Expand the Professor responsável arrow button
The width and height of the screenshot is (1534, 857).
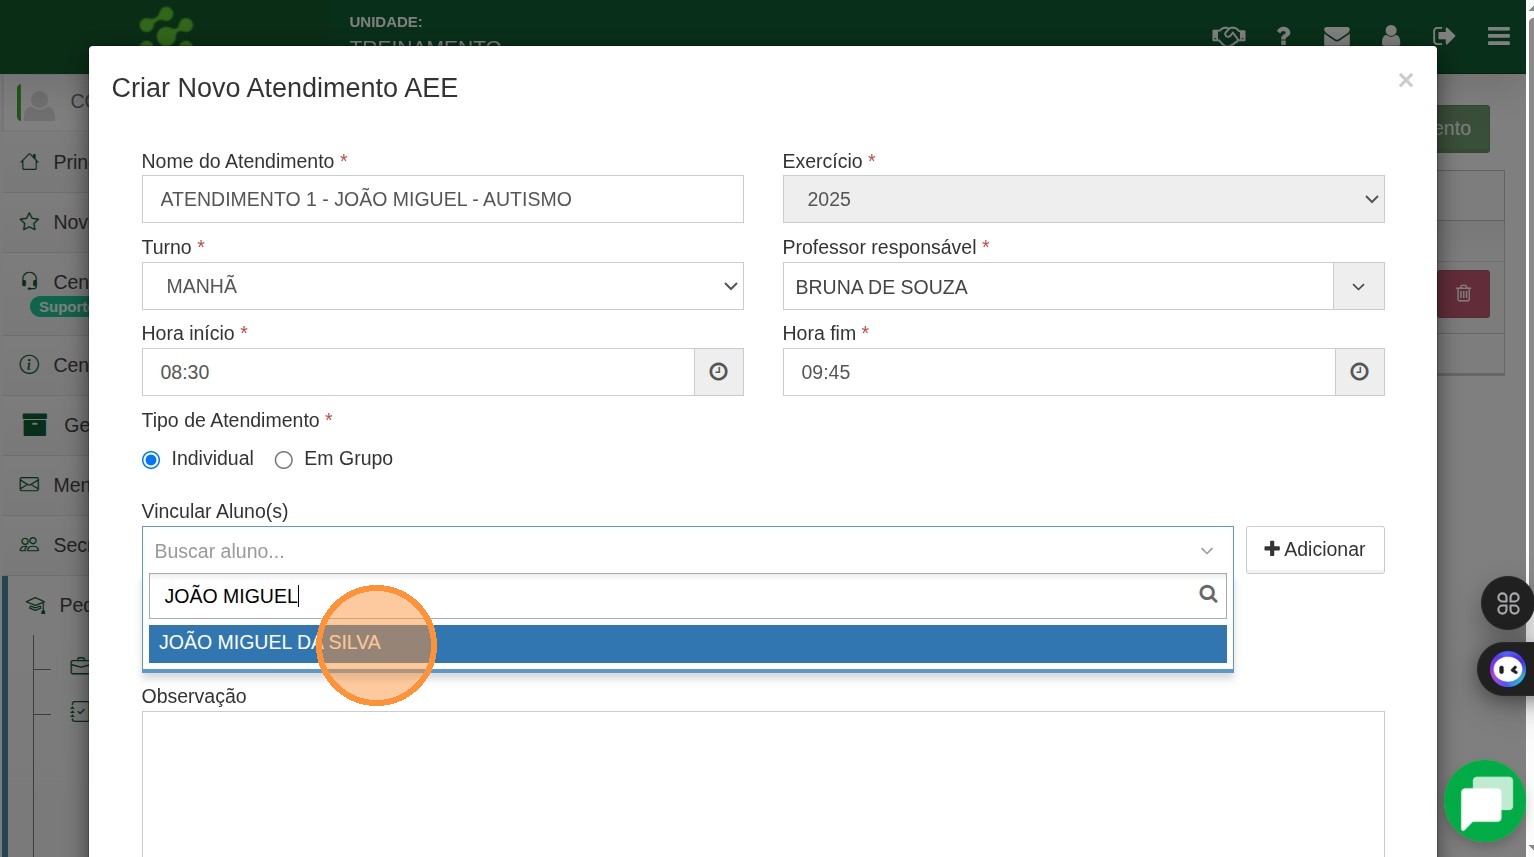coord(1359,287)
